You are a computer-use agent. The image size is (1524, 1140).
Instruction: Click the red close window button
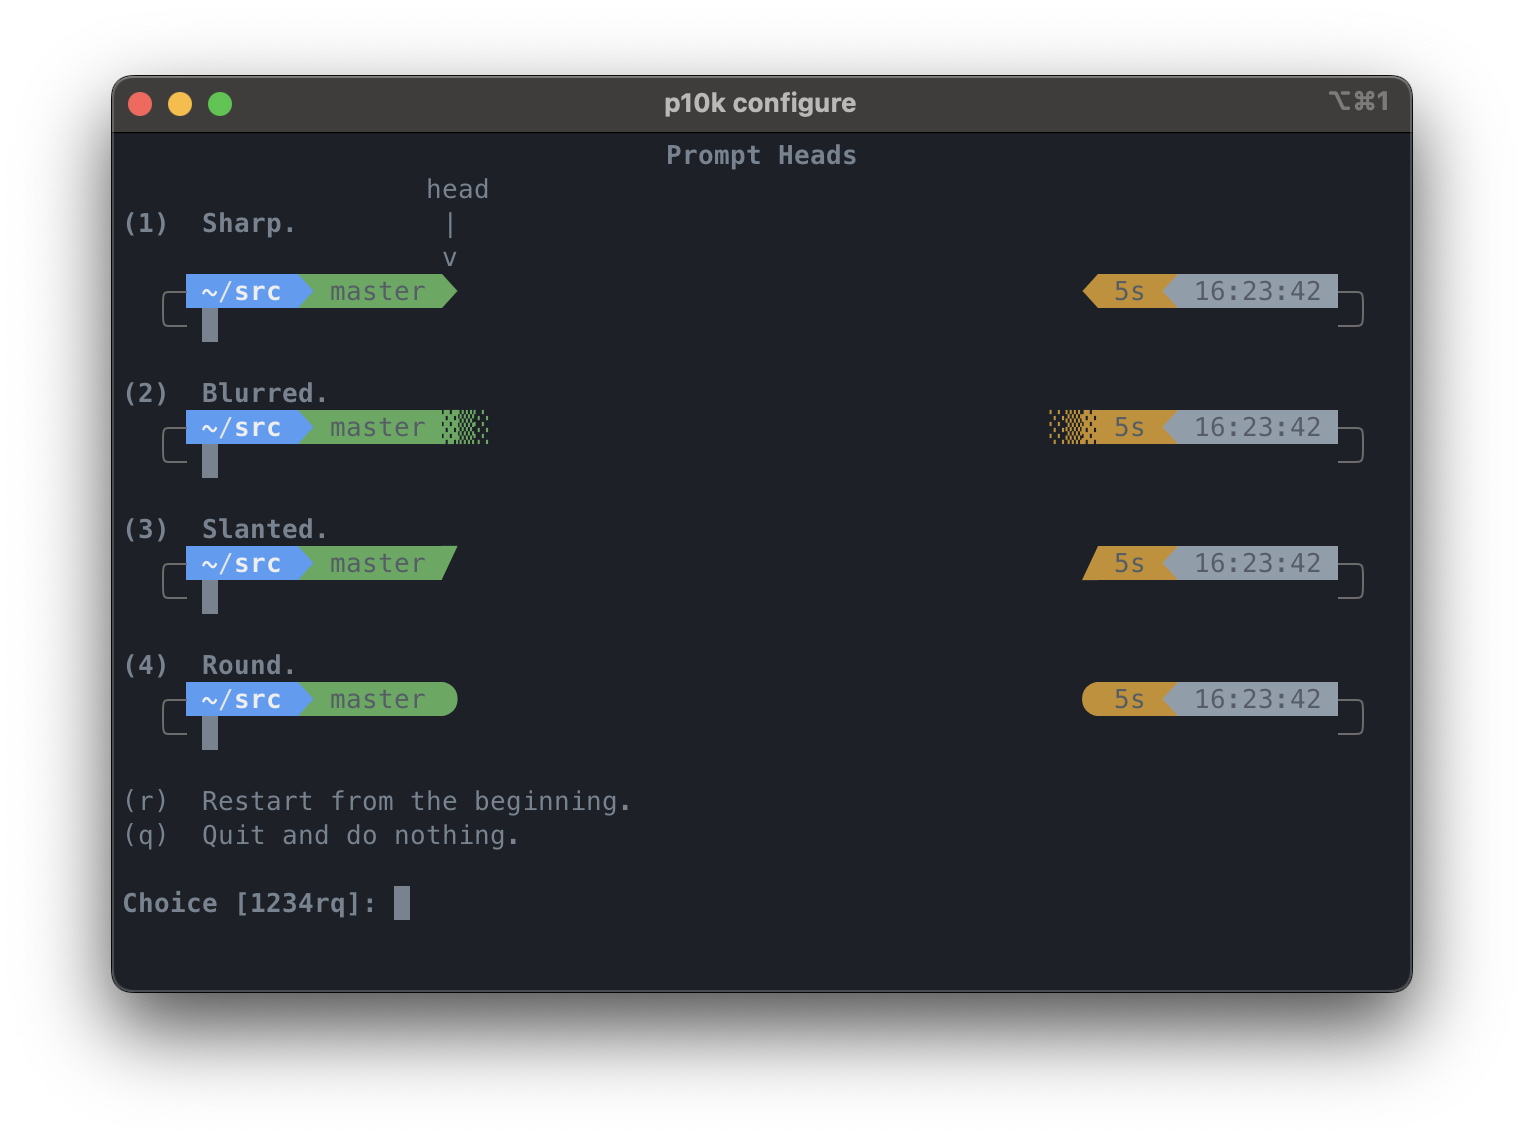point(140,104)
